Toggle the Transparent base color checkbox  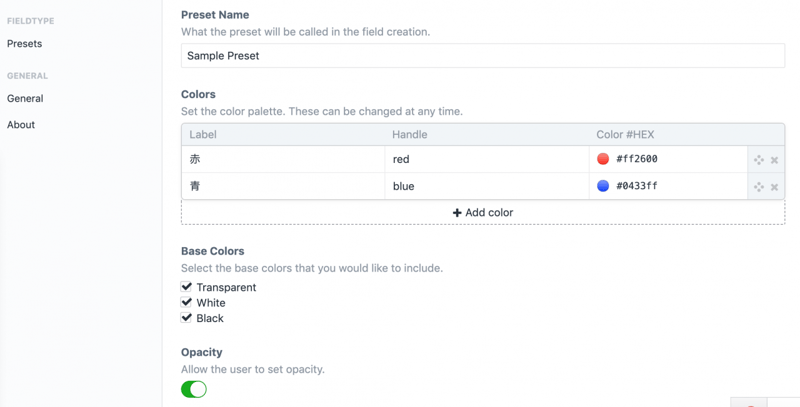(187, 287)
